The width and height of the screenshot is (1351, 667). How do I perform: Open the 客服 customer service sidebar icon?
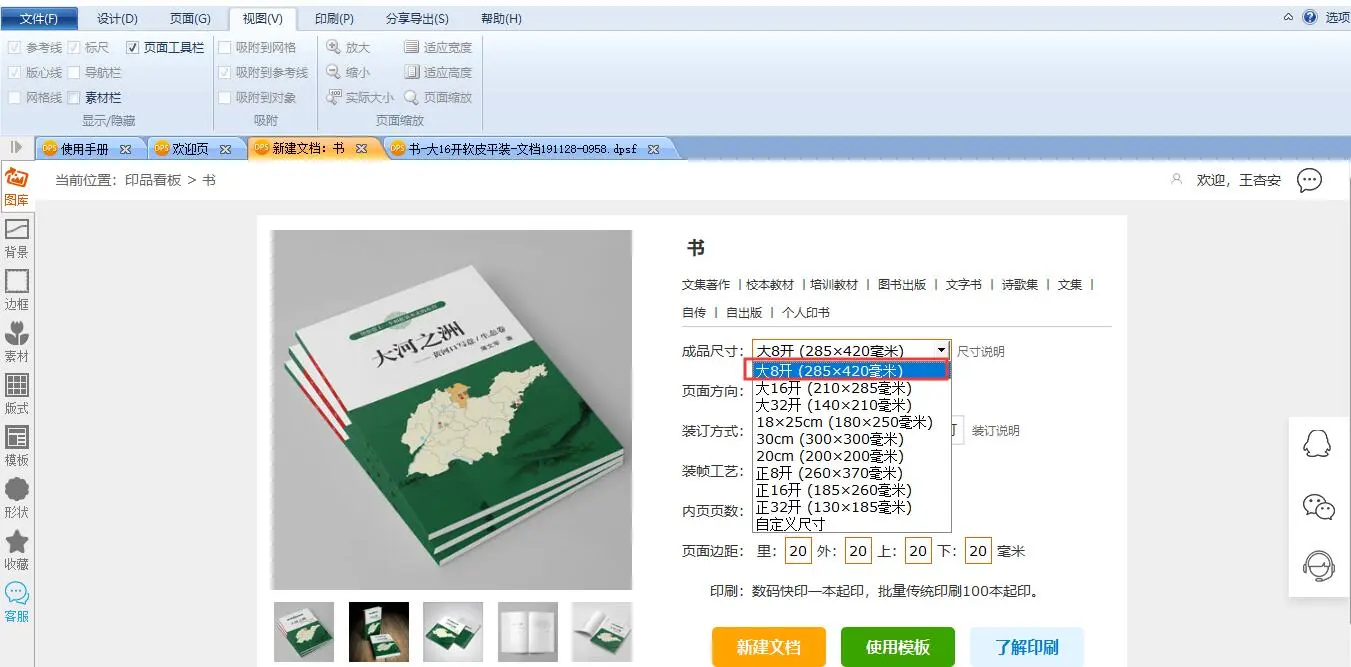pyautogui.click(x=17, y=602)
